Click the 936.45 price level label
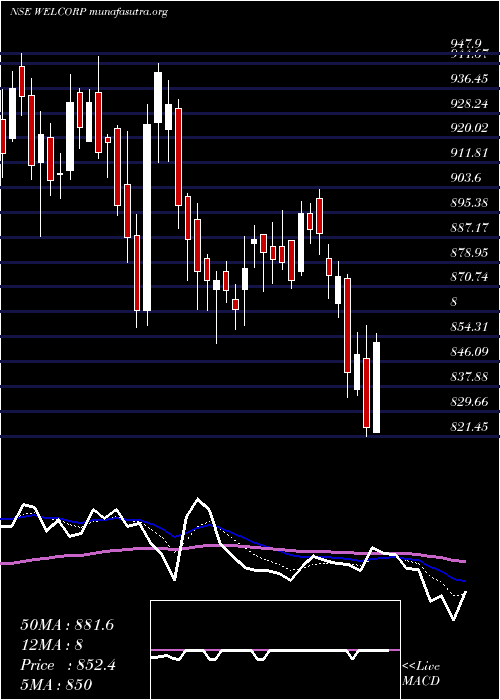 tap(469, 79)
